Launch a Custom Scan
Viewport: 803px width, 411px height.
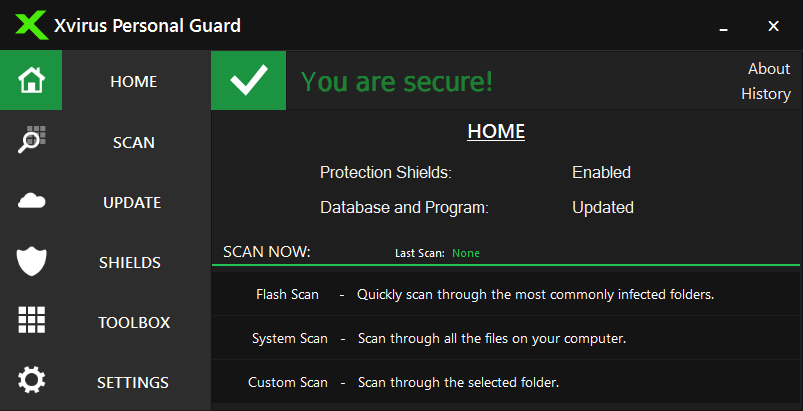(288, 382)
